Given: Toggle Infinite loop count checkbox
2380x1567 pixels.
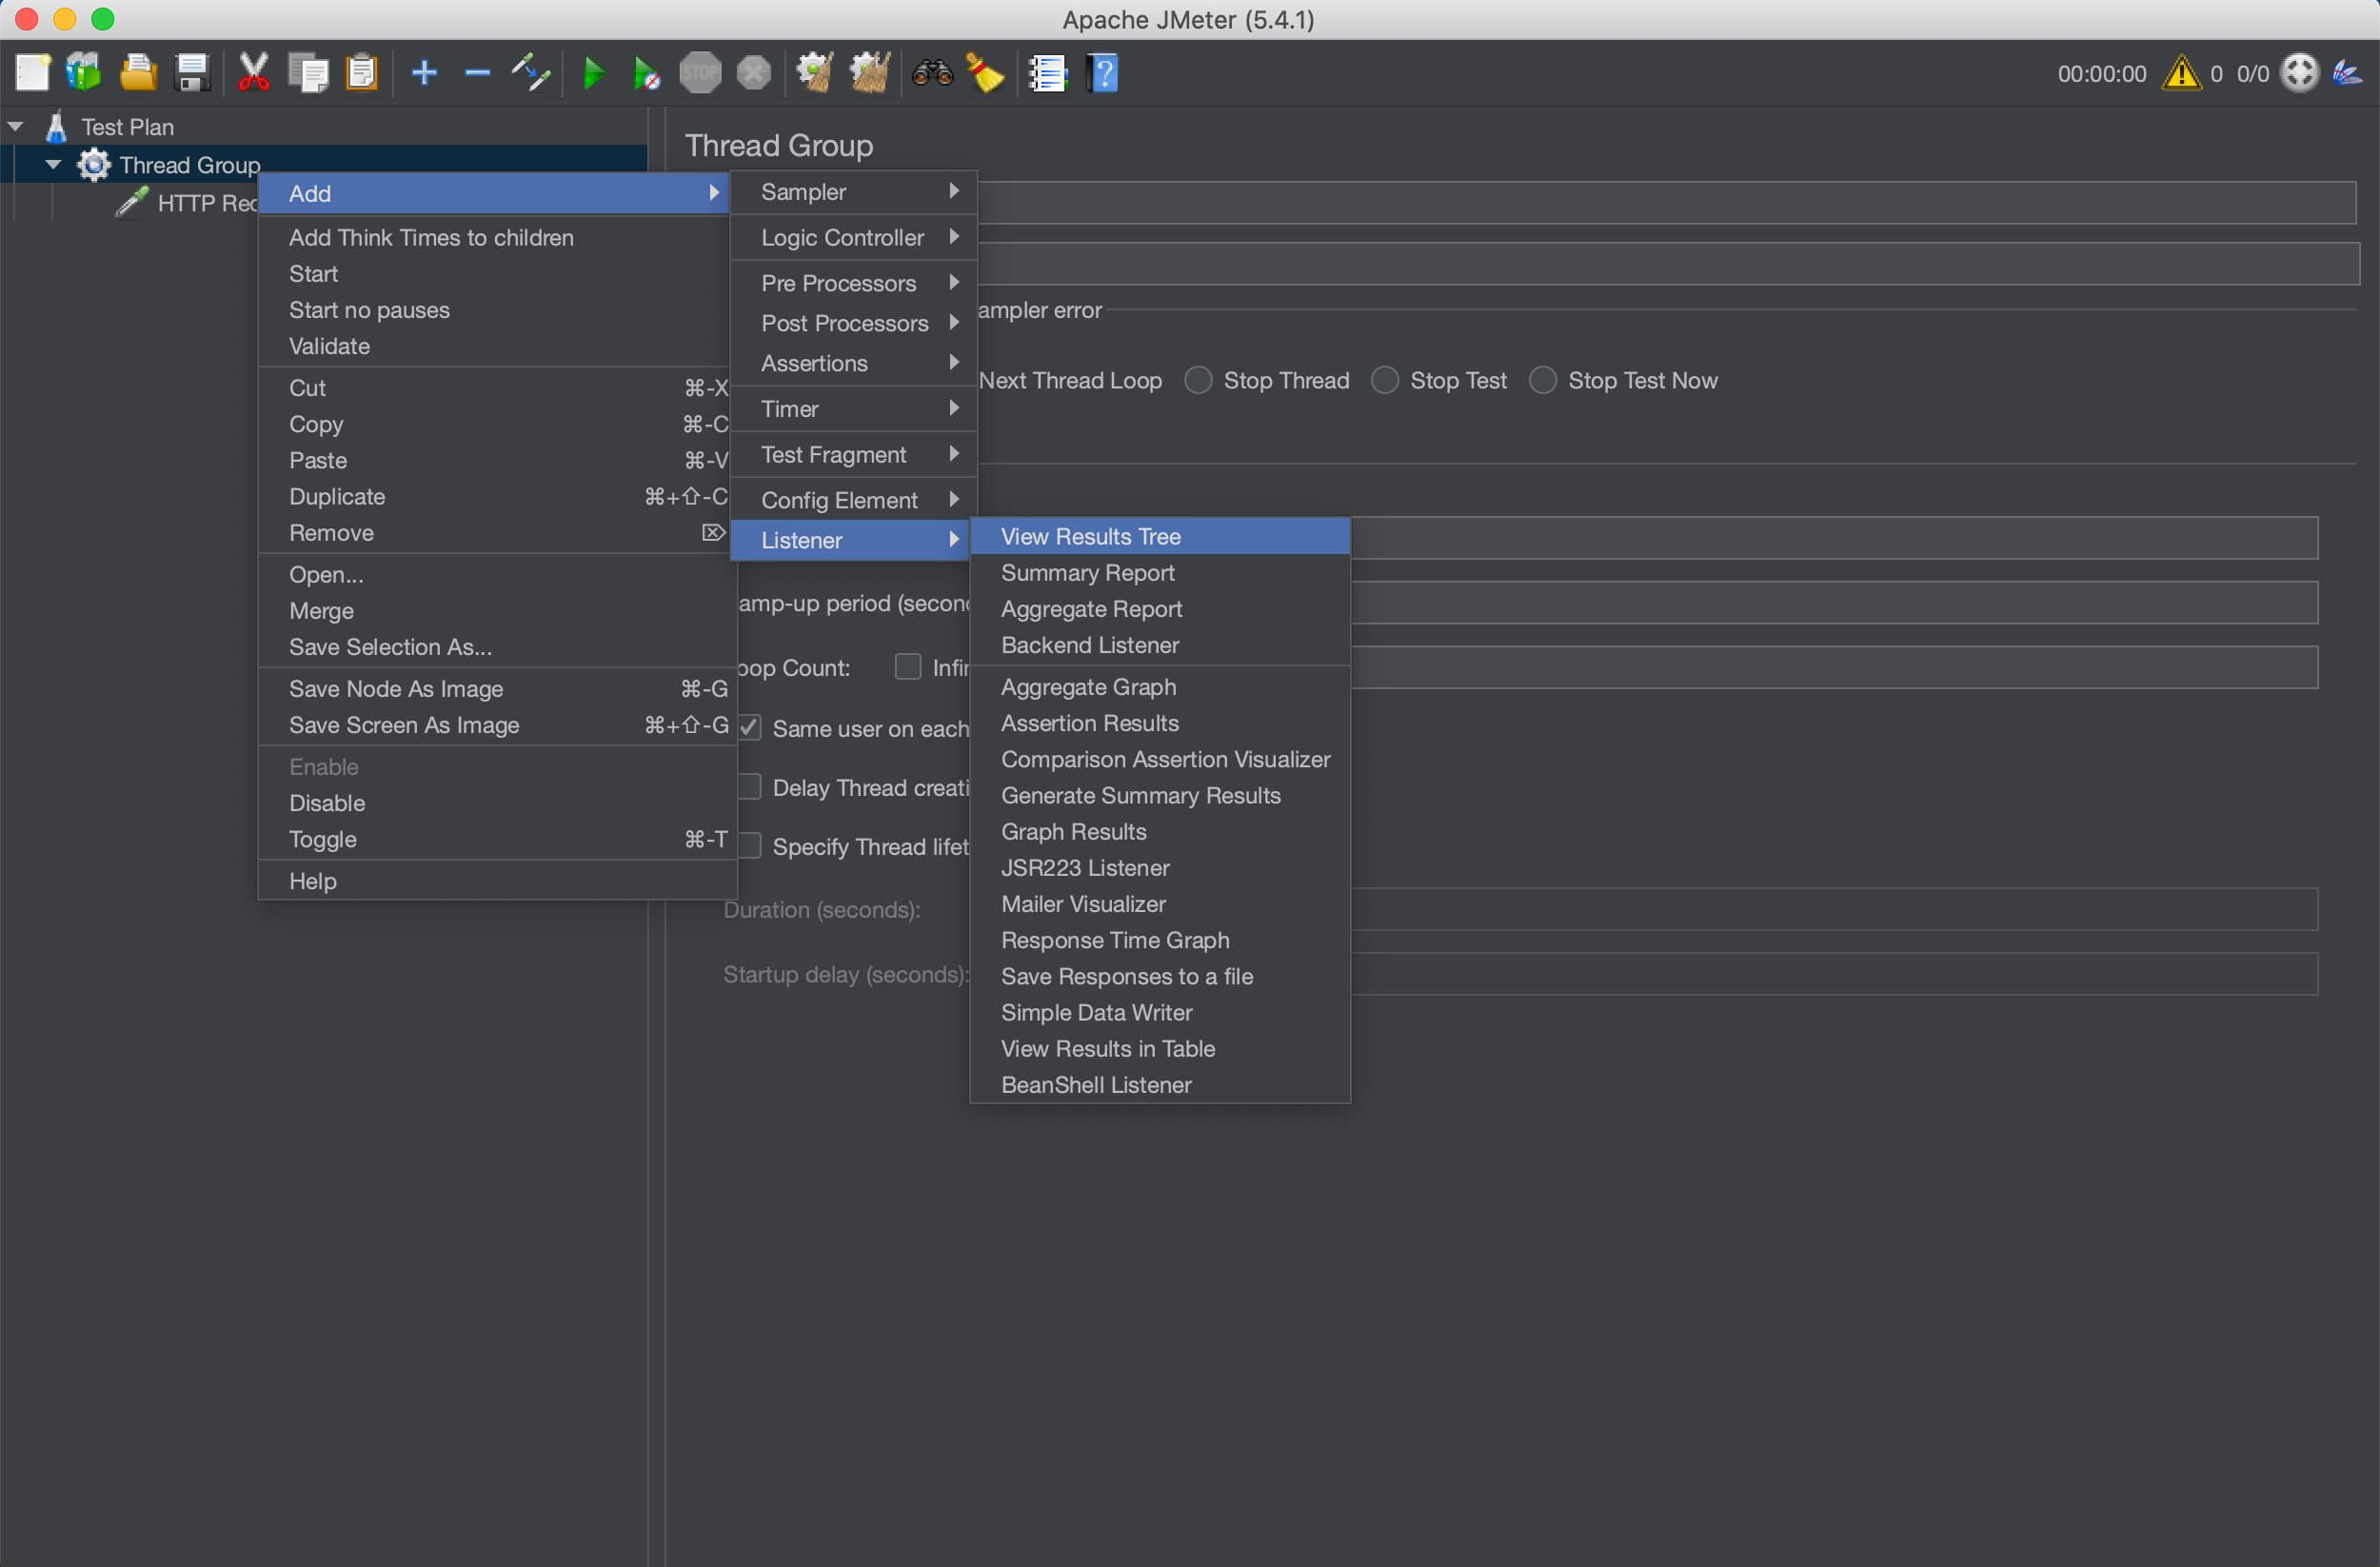Looking at the screenshot, I should 909,668.
